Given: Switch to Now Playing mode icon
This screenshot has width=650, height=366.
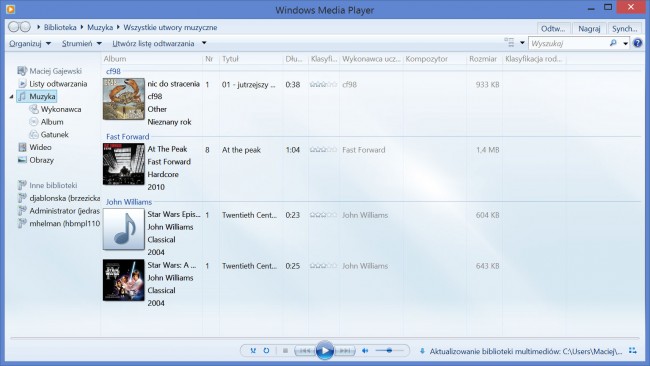Looking at the screenshot, I should [633, 351].
